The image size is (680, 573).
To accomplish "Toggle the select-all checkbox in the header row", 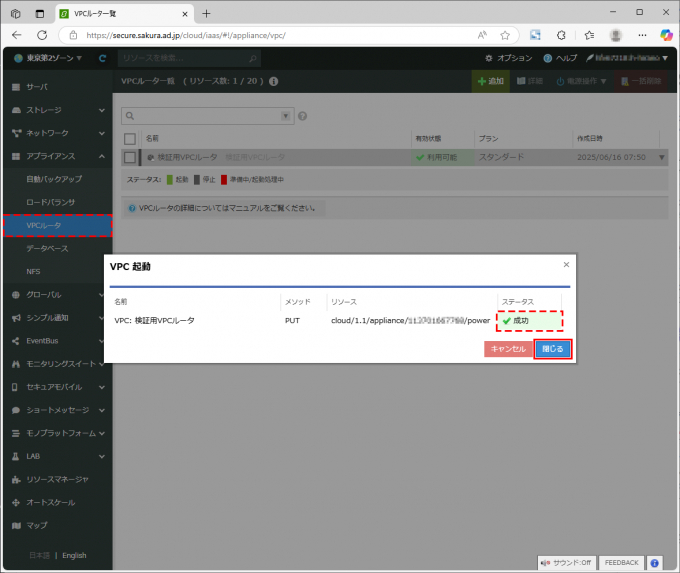I will (x=130, y=139).
